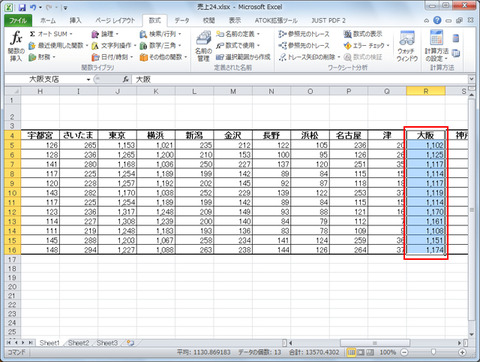Switch to the Insert (挿入) tab

coord(75,21)
